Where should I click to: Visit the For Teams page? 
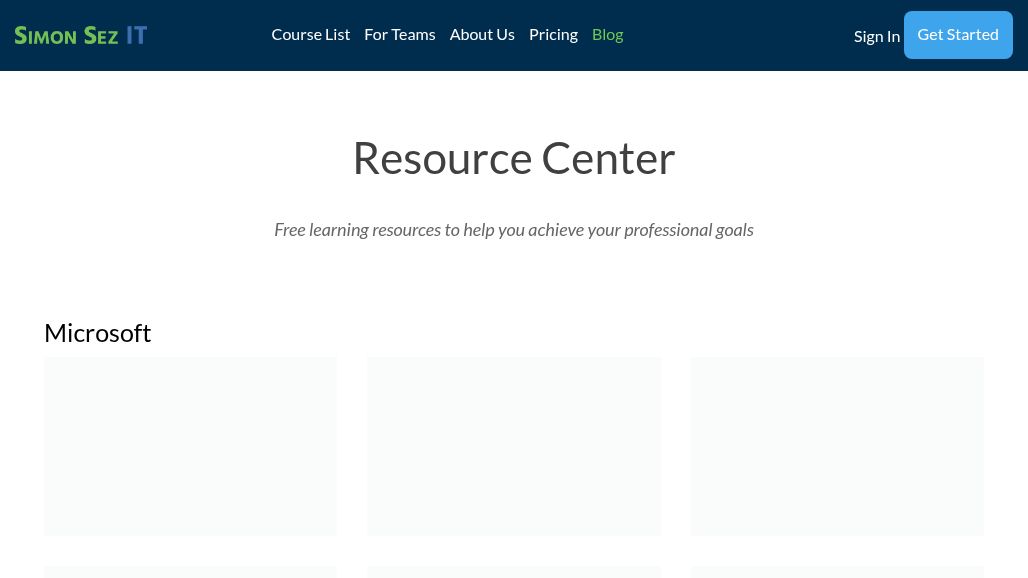click(399, 33)
